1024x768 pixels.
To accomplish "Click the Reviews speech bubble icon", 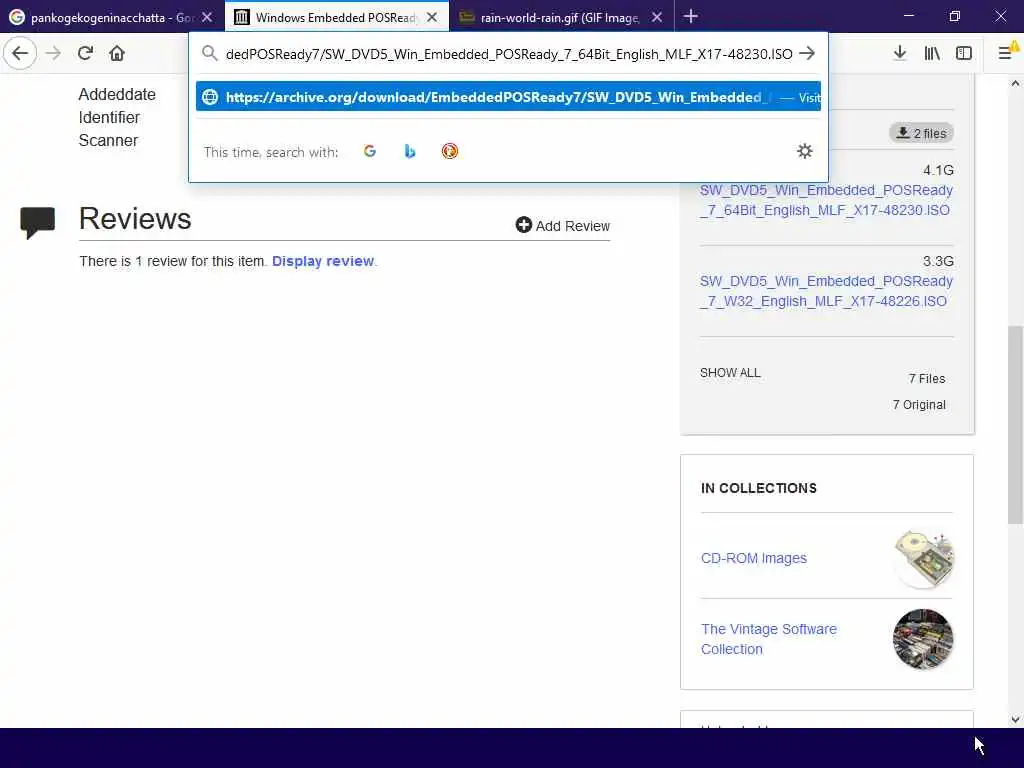I will [37, 223].
